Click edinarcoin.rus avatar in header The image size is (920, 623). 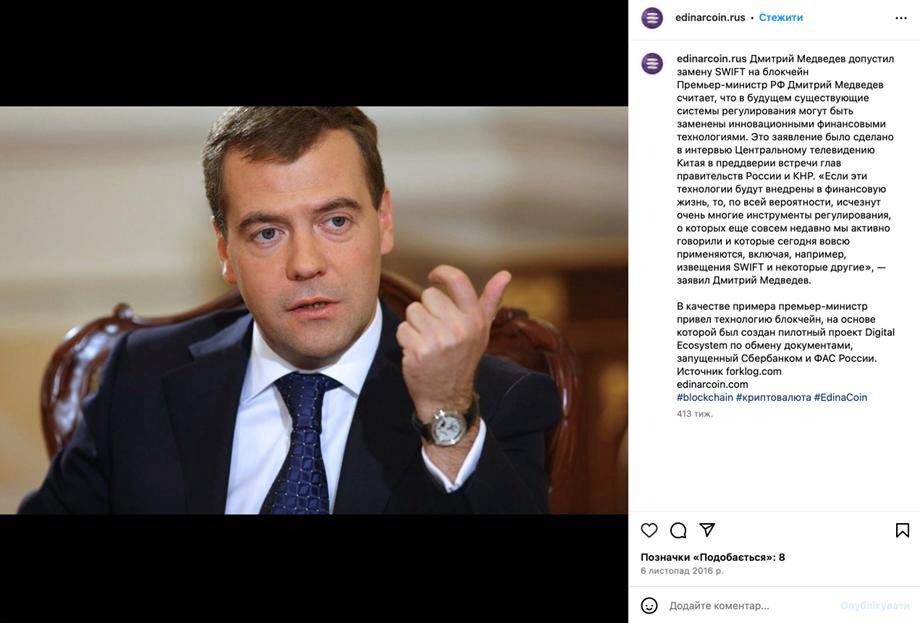click(652, 18)
